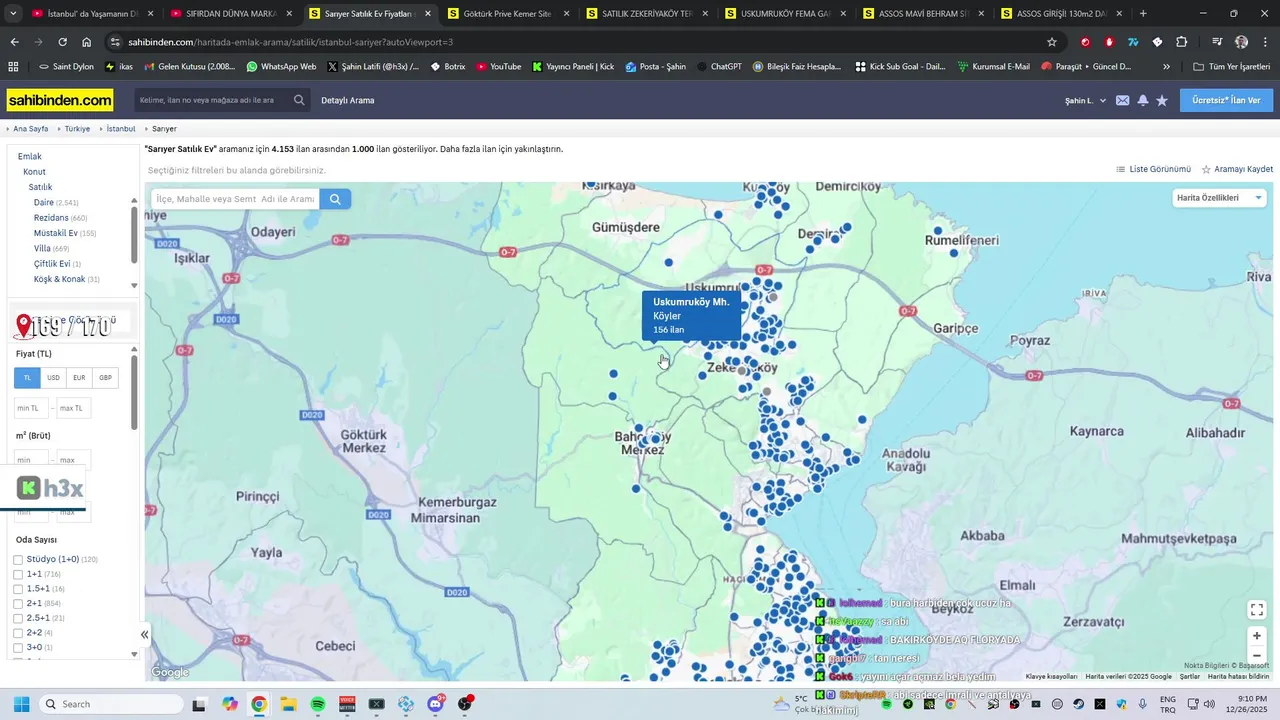Click the İlçe, Mahalle map search field
Viewport: 1280px width, 720px height.
(235, 199)
